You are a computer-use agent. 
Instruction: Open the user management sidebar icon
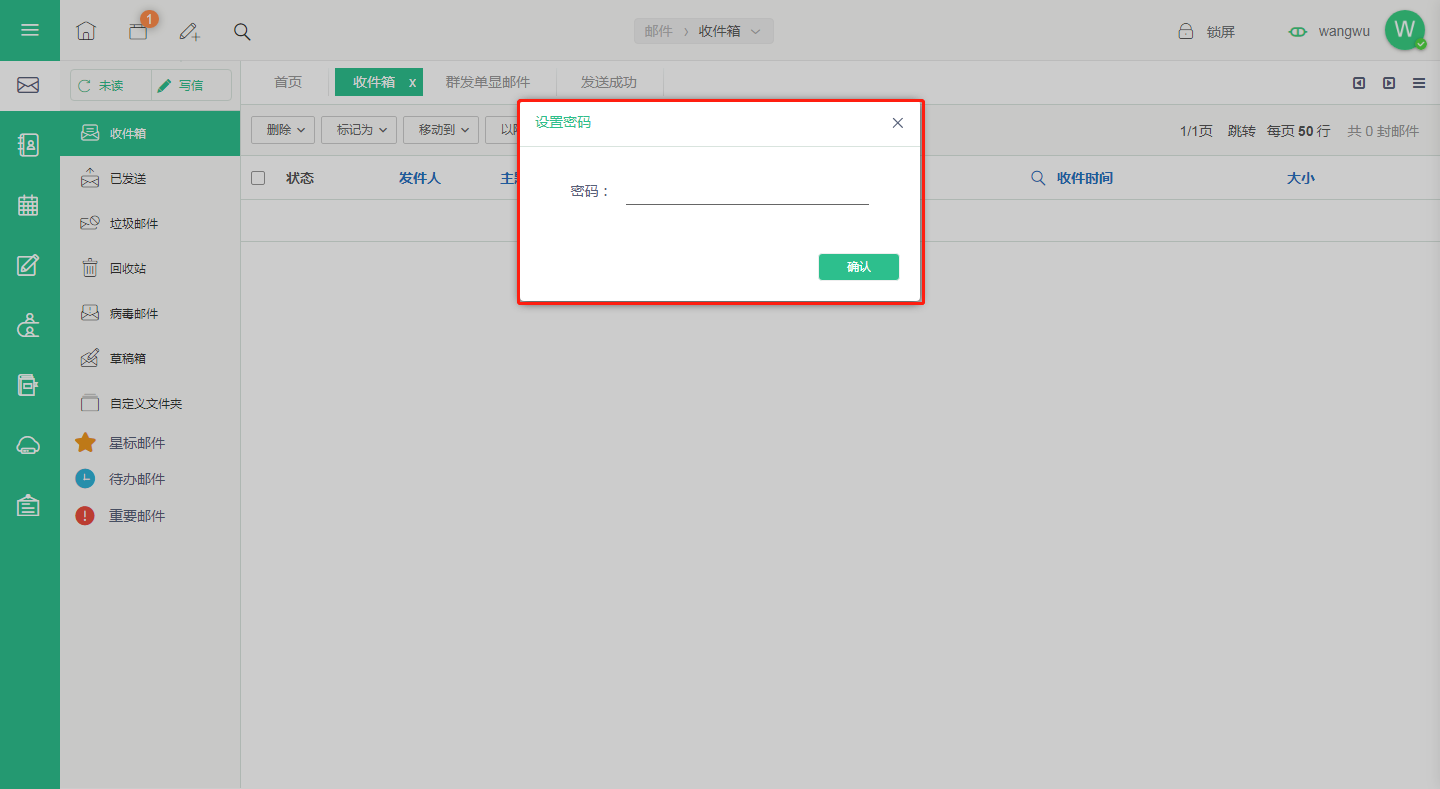pos(29,325)
